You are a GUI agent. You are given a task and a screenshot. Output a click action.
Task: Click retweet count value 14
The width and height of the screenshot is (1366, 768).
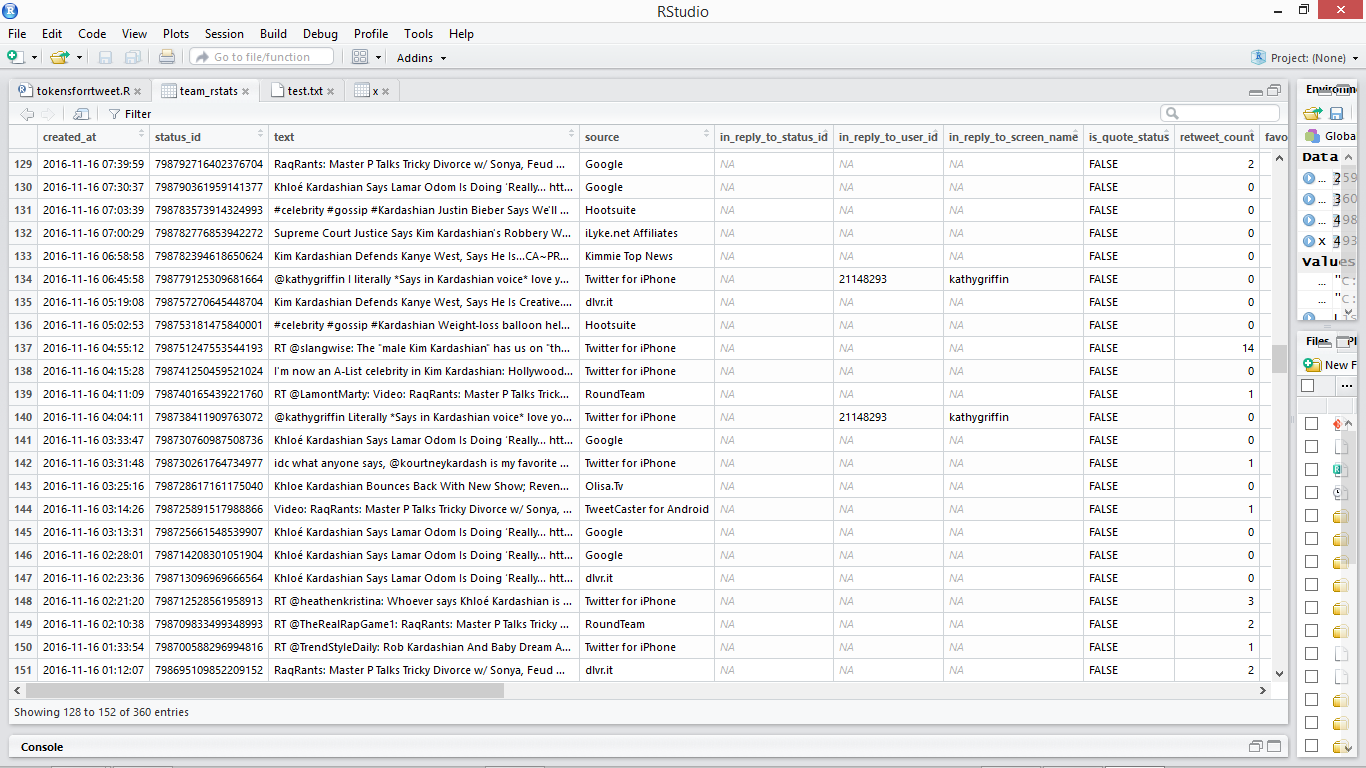(1248, 348)
